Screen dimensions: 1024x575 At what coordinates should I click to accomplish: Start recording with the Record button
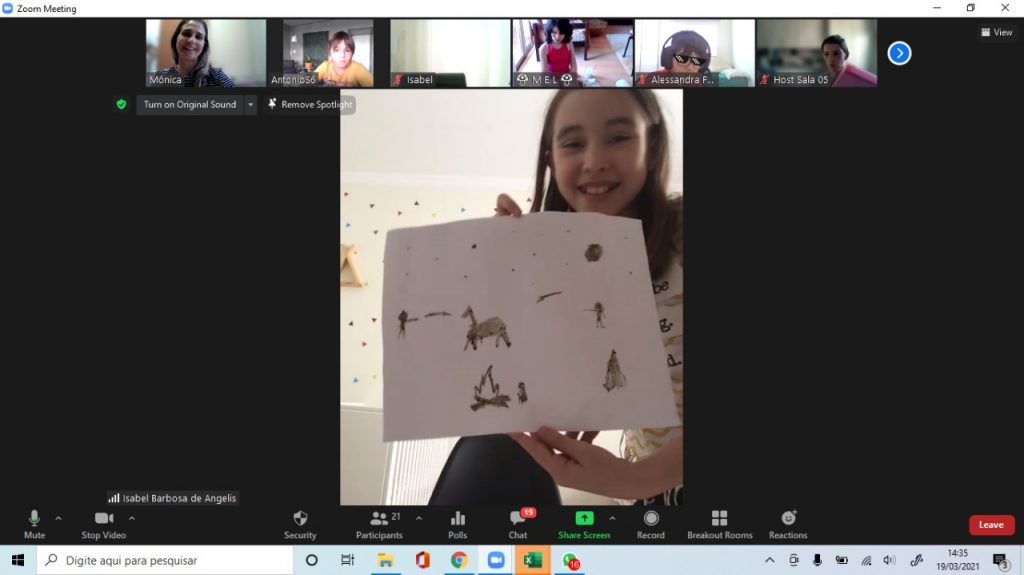pyautogui.click(x=650, y=525)
